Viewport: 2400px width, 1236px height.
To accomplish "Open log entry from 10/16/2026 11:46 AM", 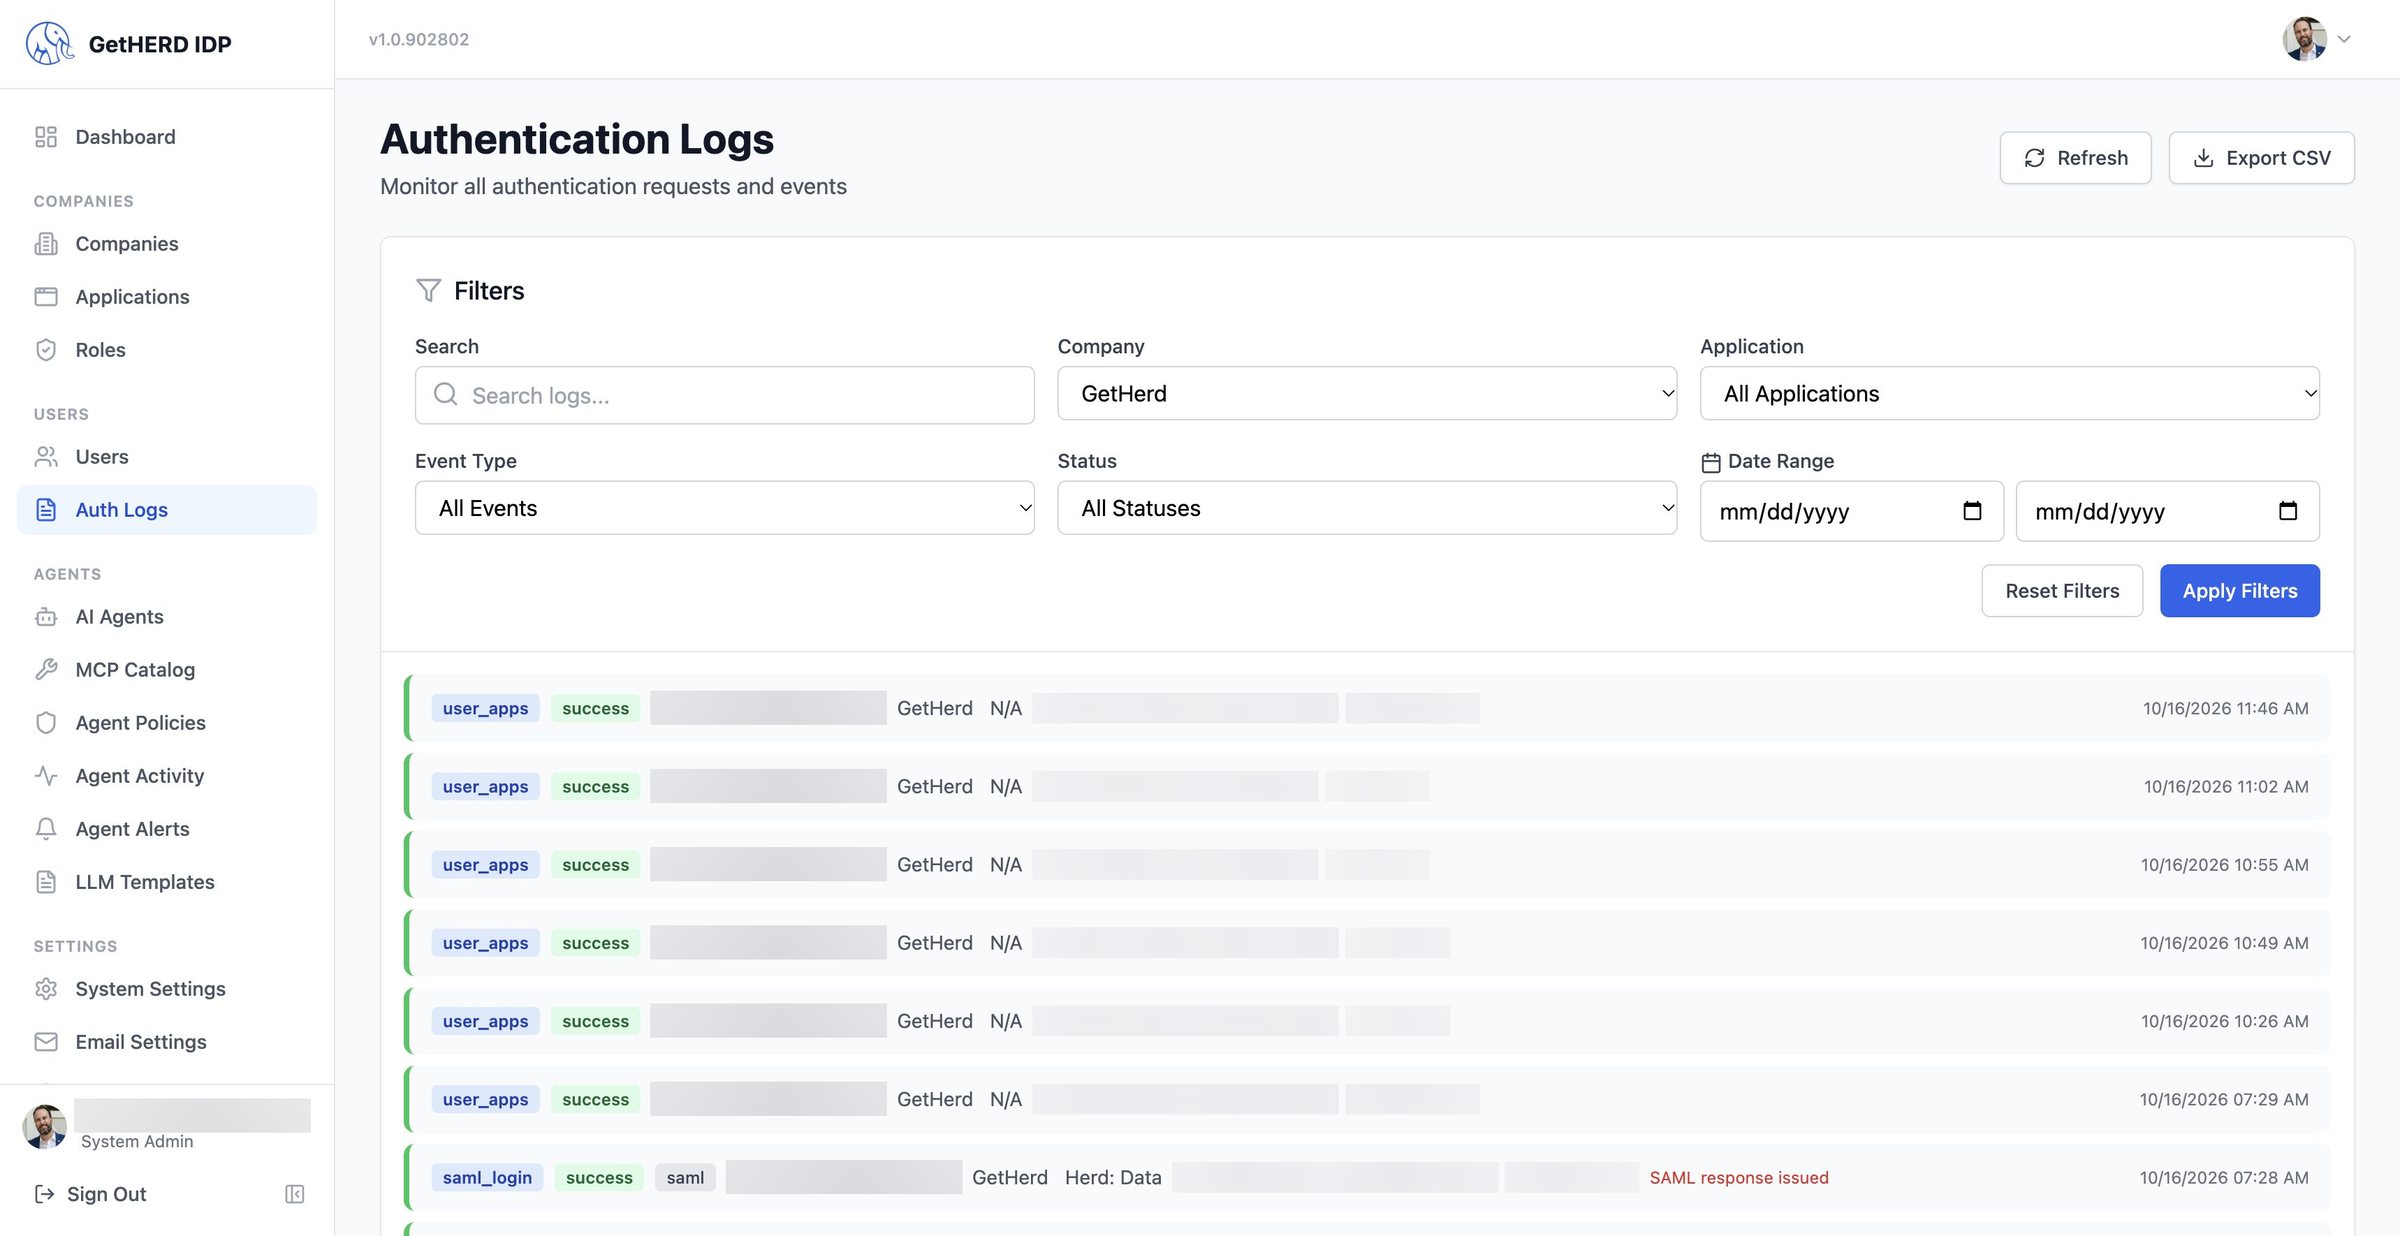I will 1367,708.
